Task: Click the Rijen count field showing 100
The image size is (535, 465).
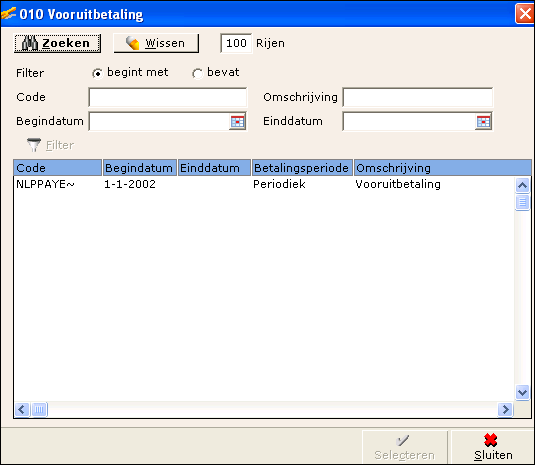Action: (236, 43)
